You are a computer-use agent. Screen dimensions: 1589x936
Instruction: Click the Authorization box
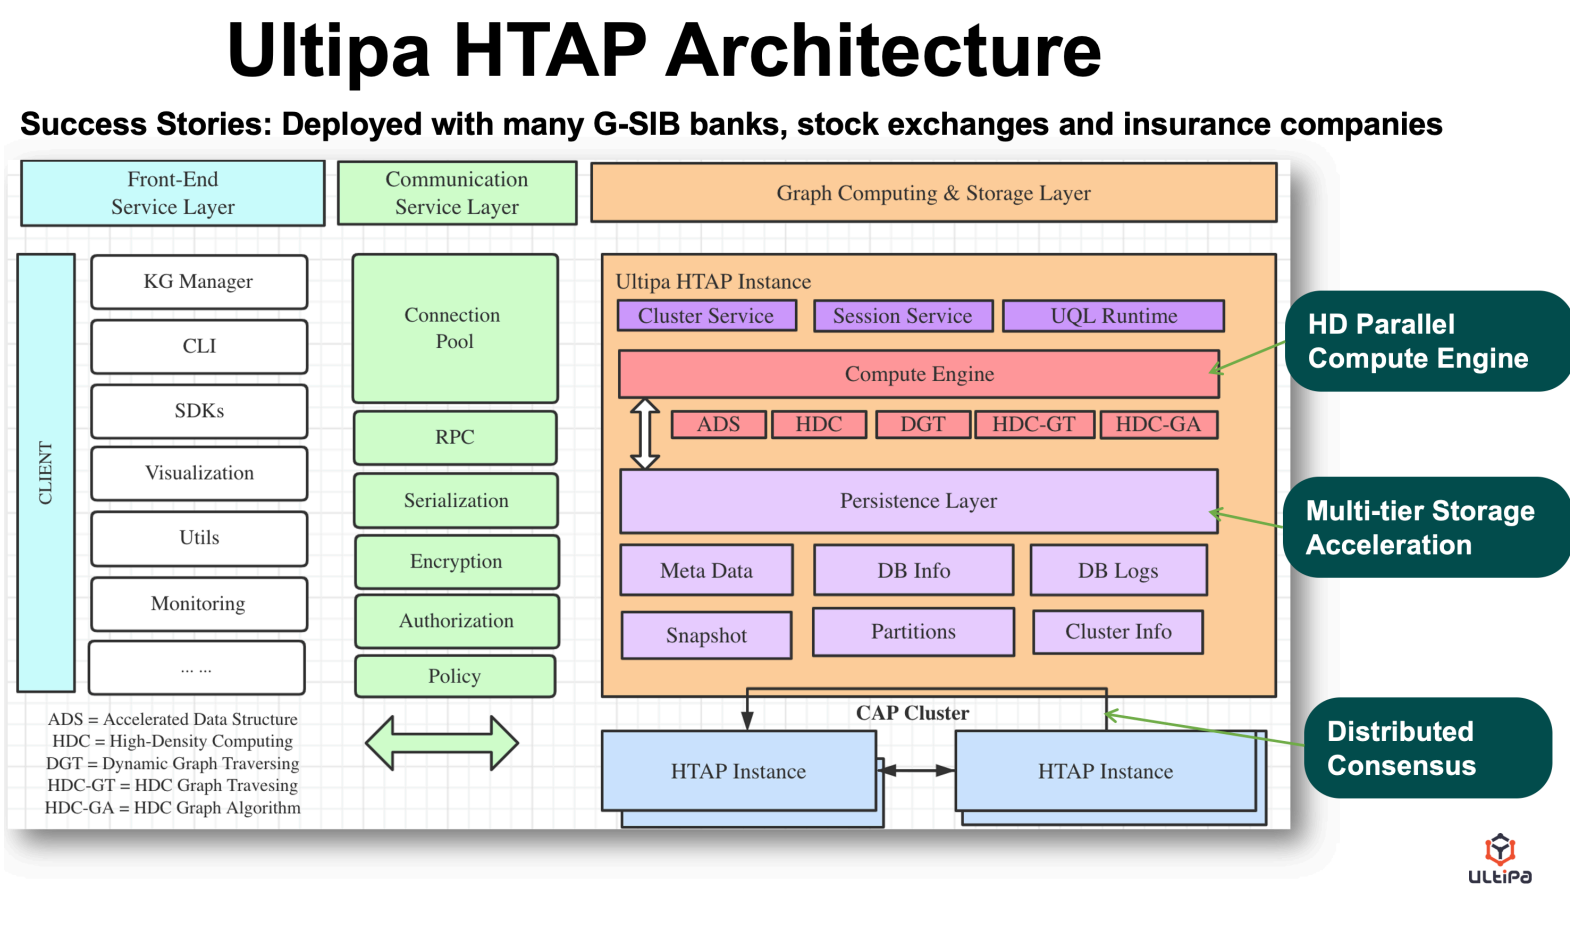pyautogui.click(x=456, y=621)
